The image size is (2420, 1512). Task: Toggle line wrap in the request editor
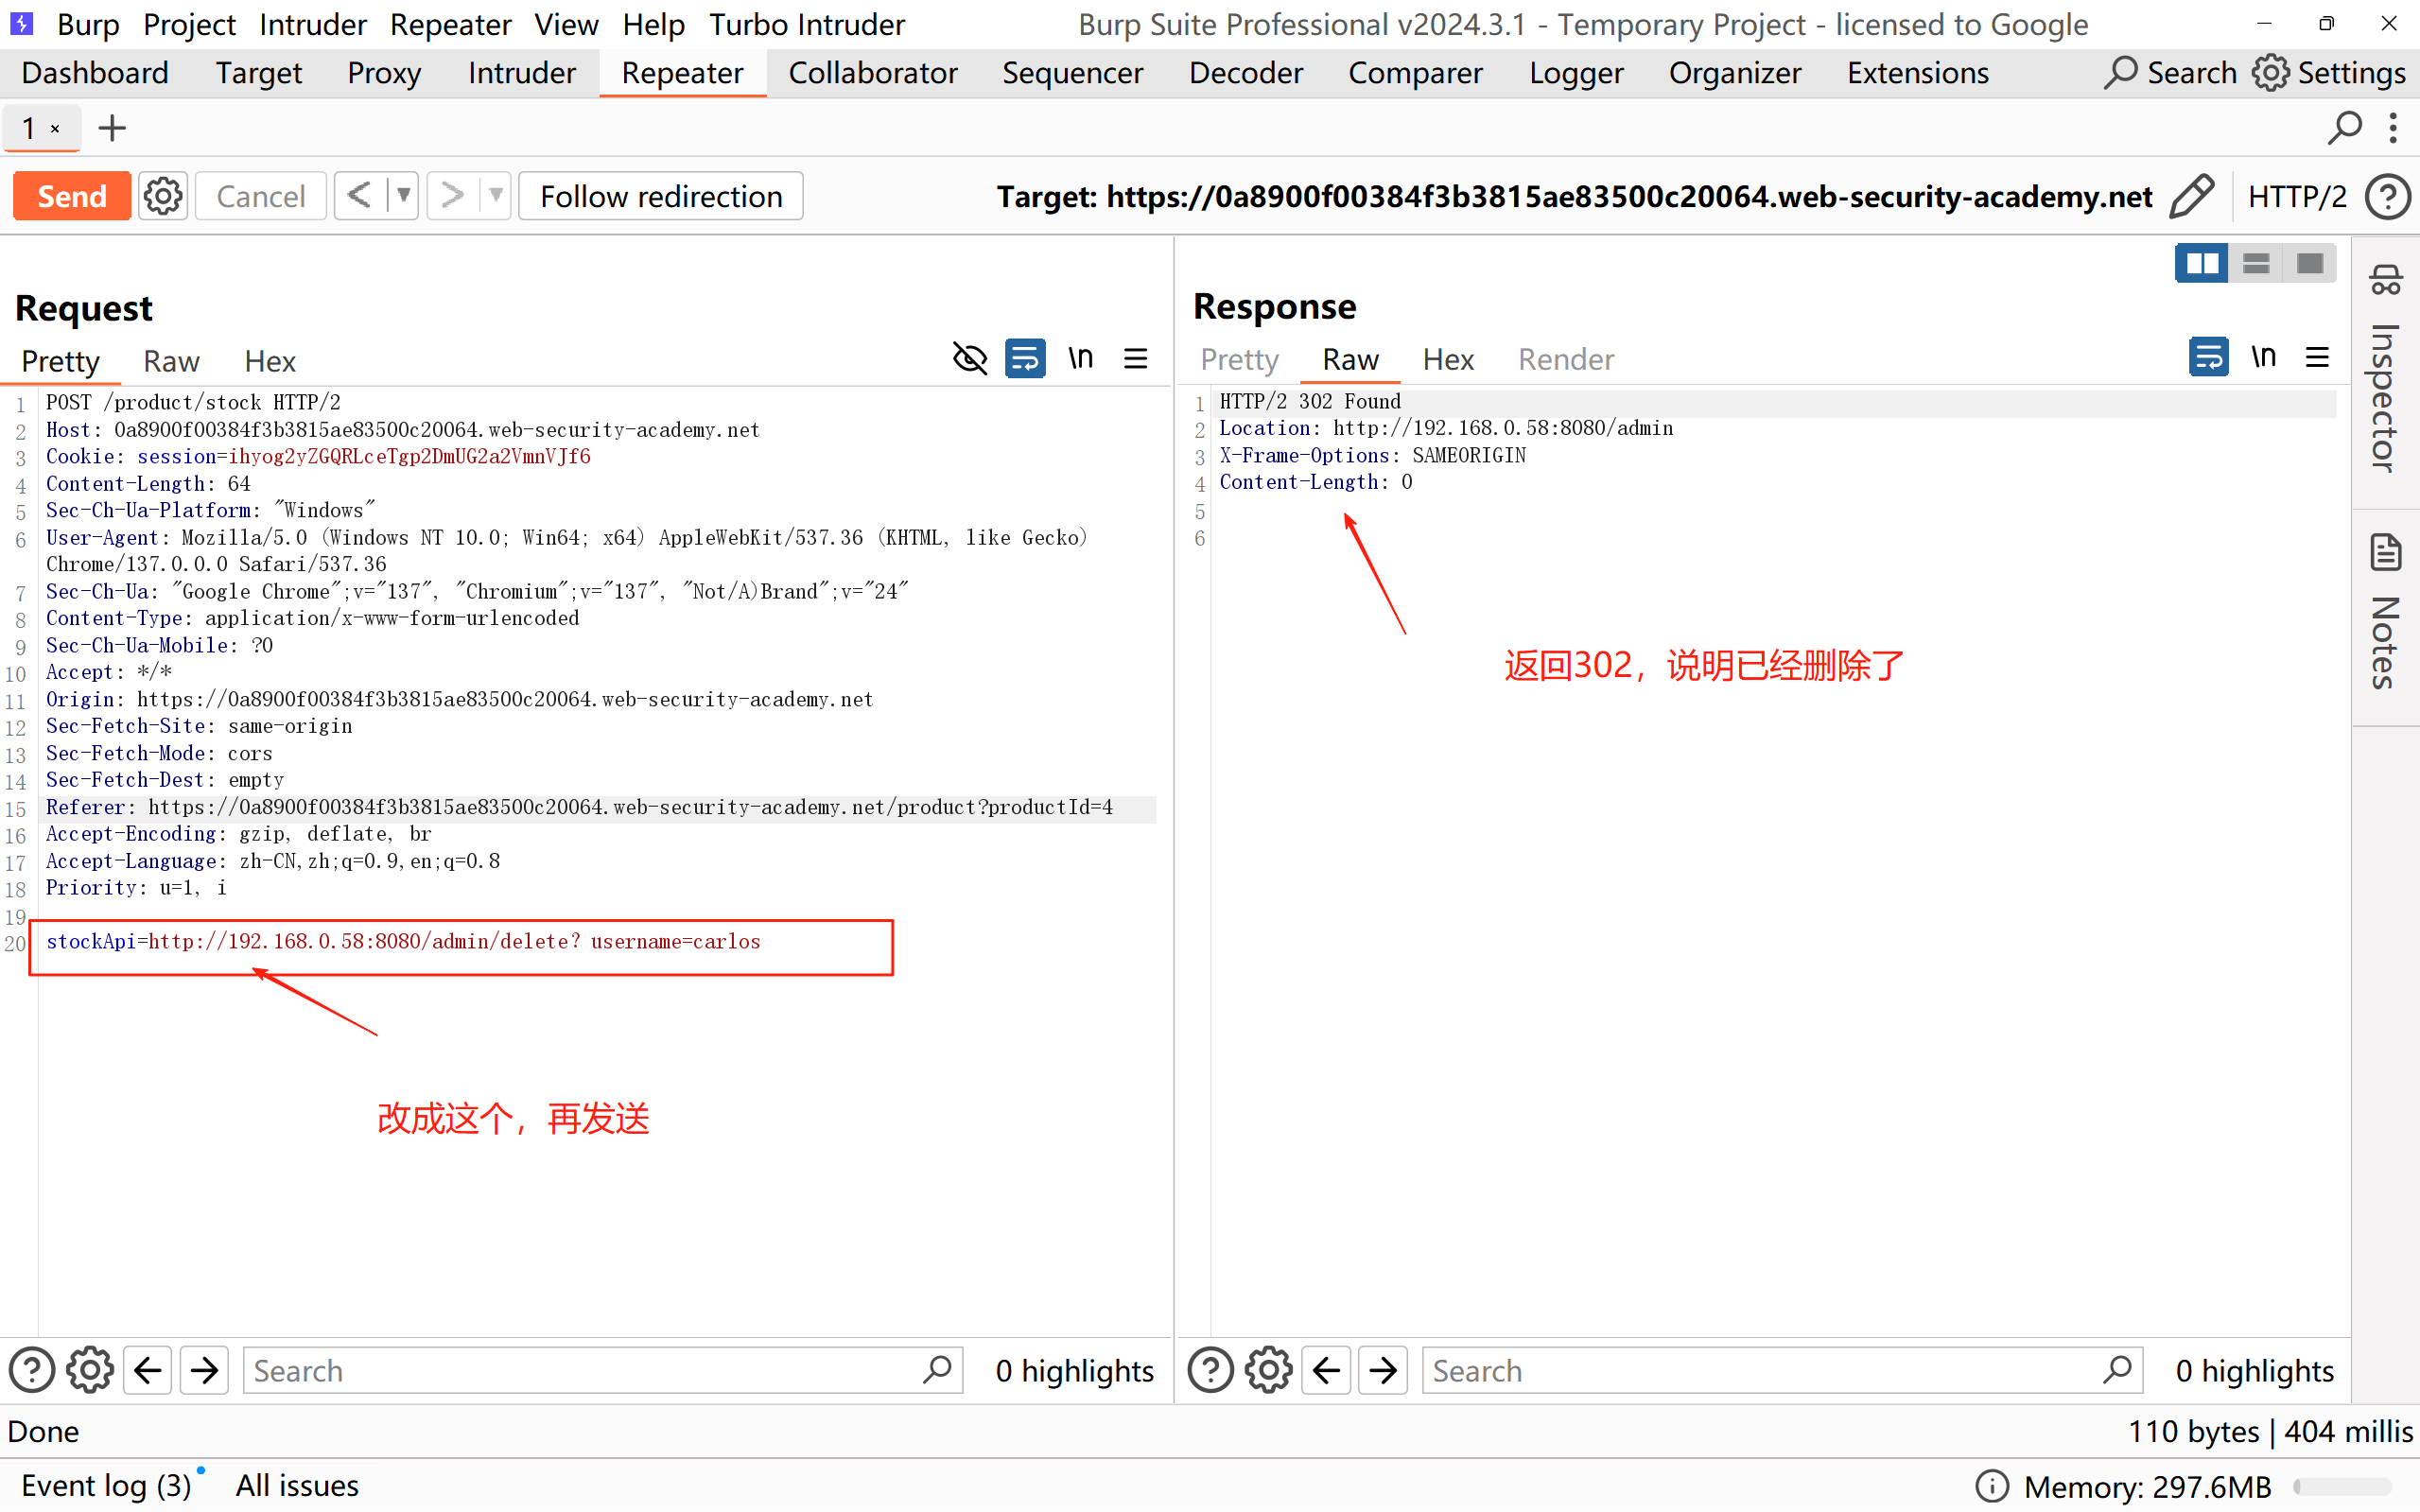click(x=1025, y=358)
